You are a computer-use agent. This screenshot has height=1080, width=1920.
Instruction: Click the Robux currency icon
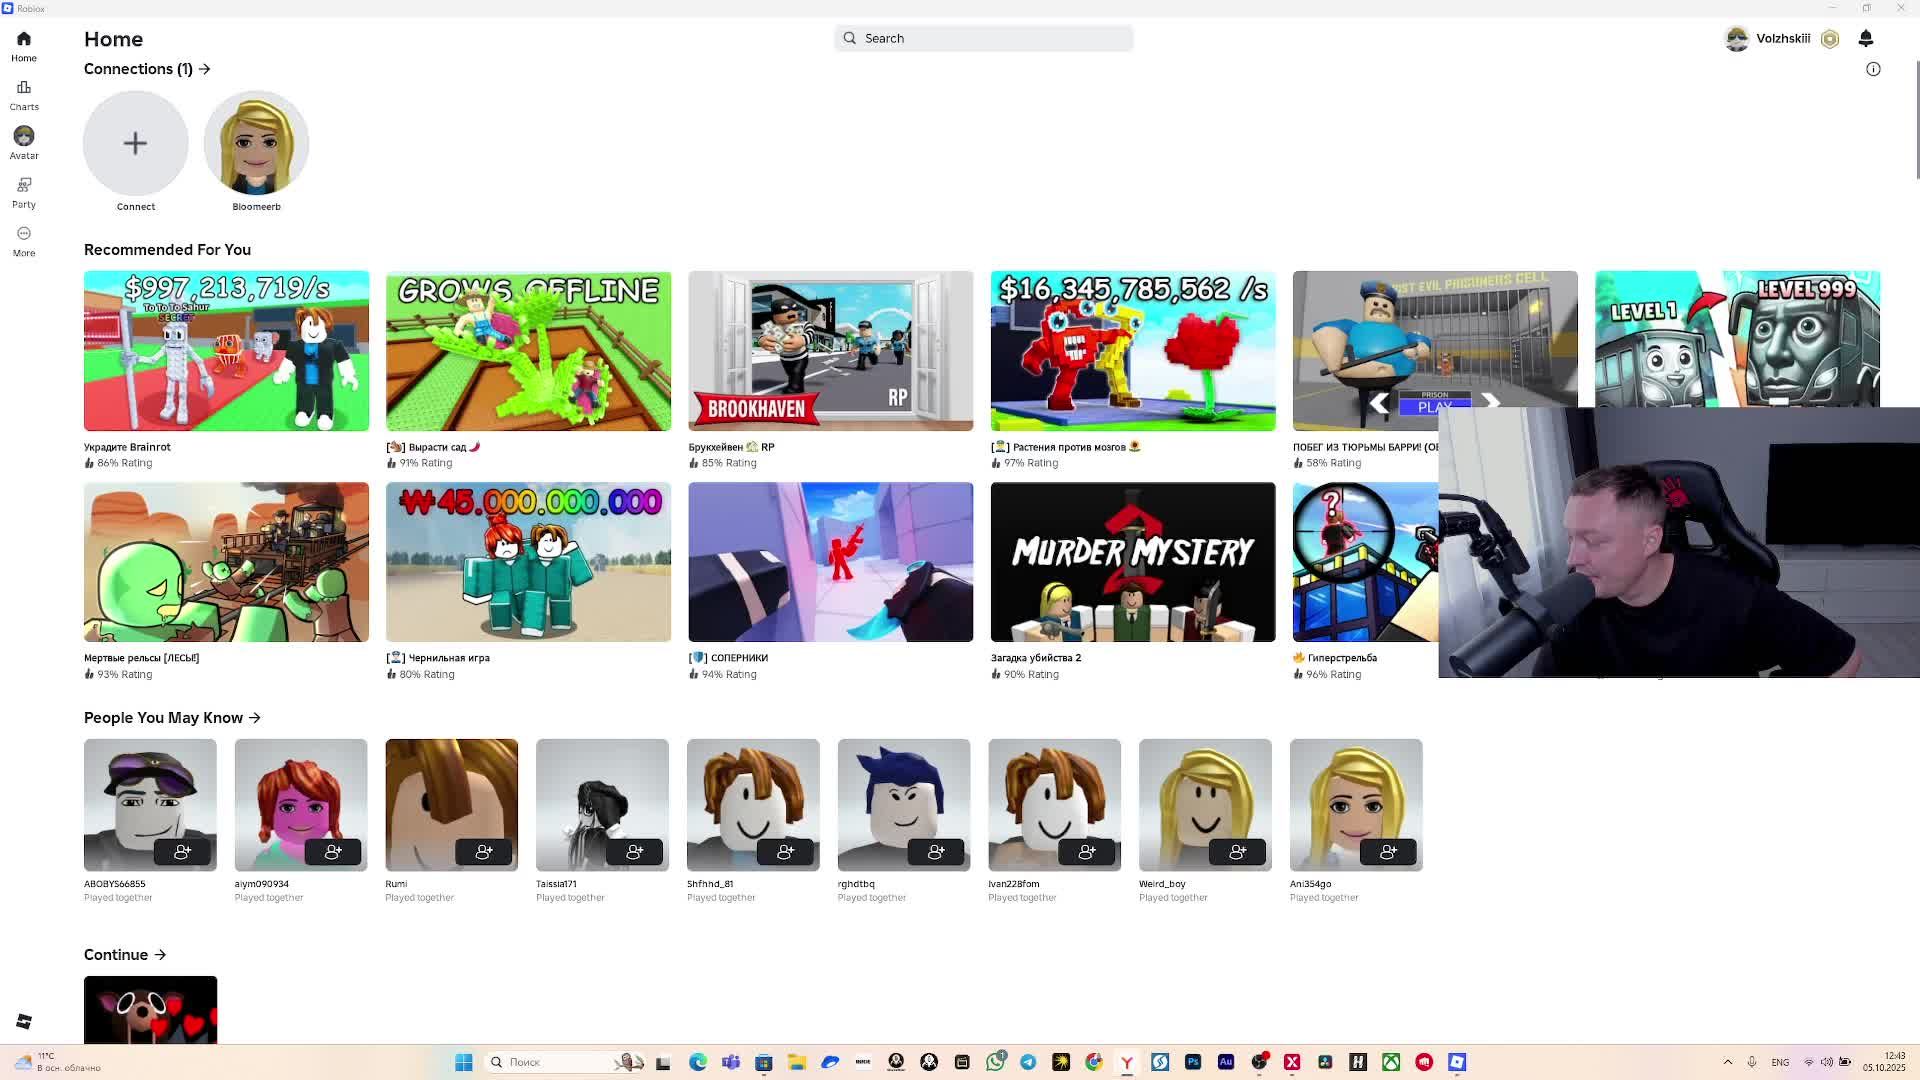pyautogui.click(x=1830, y=39)
